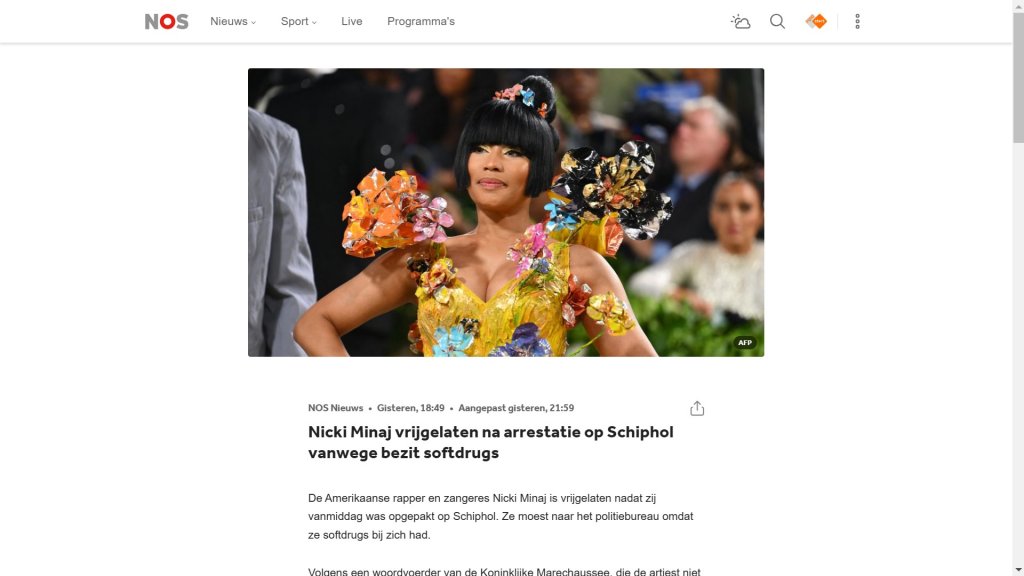Image resolution: width=1024 pixels, height=576 pixels.
Task: Click the AFP photo credit badge
Action: [744, 342]
